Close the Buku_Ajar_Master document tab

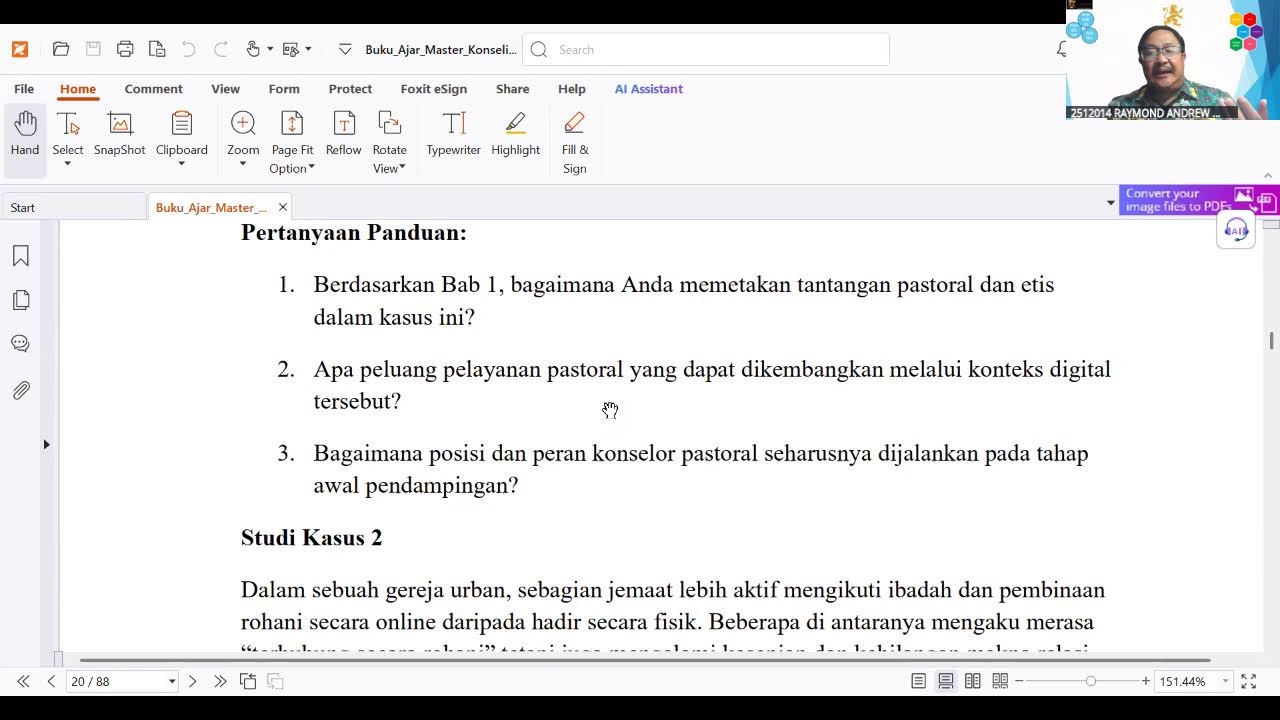point(283,207)
